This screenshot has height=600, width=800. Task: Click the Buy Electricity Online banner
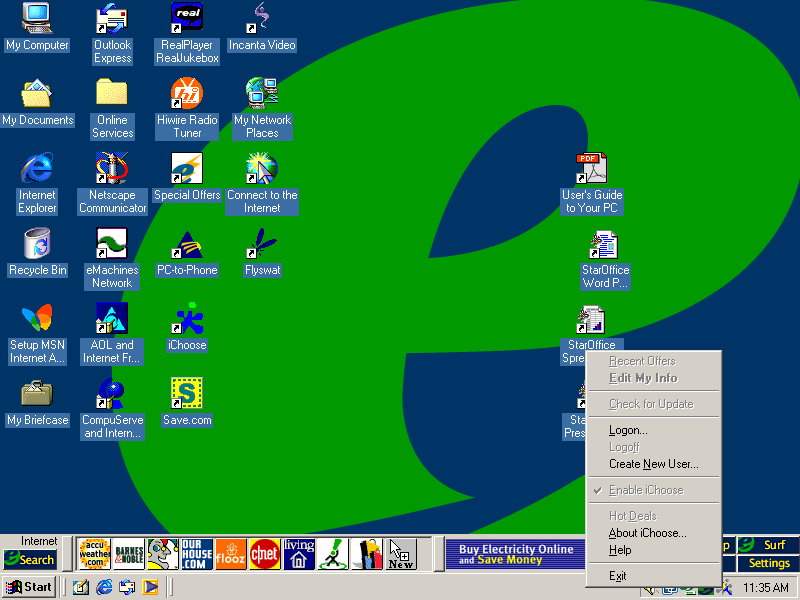point(515,554)
